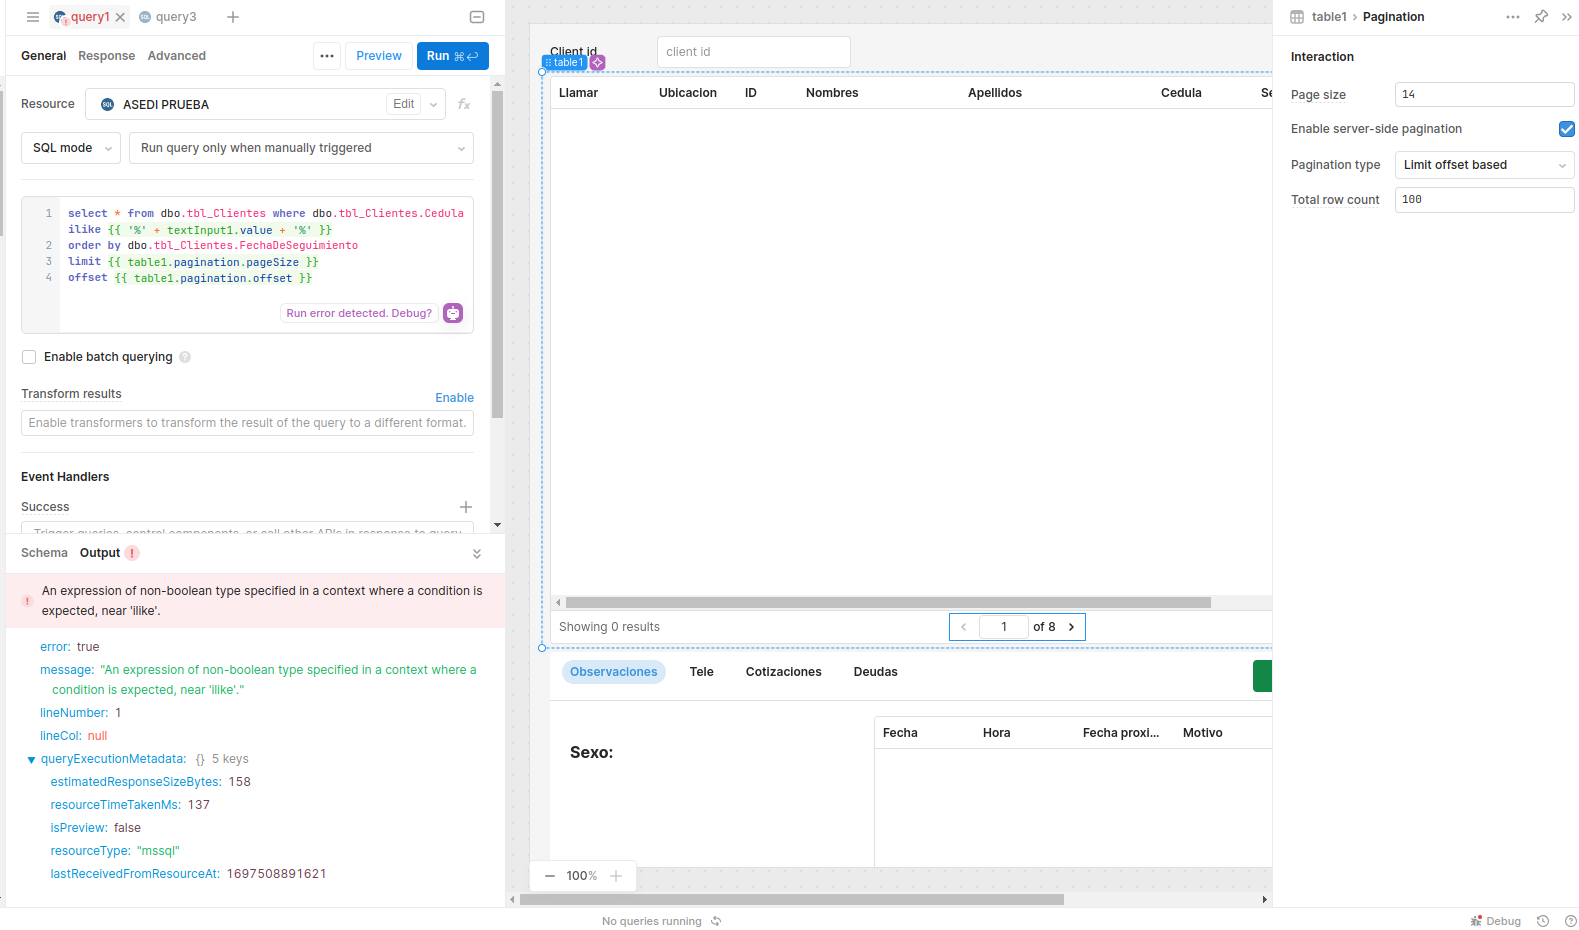Click the table horizontal scrollbar
This screenshot has height=930, width=1579.
[888, 603]
